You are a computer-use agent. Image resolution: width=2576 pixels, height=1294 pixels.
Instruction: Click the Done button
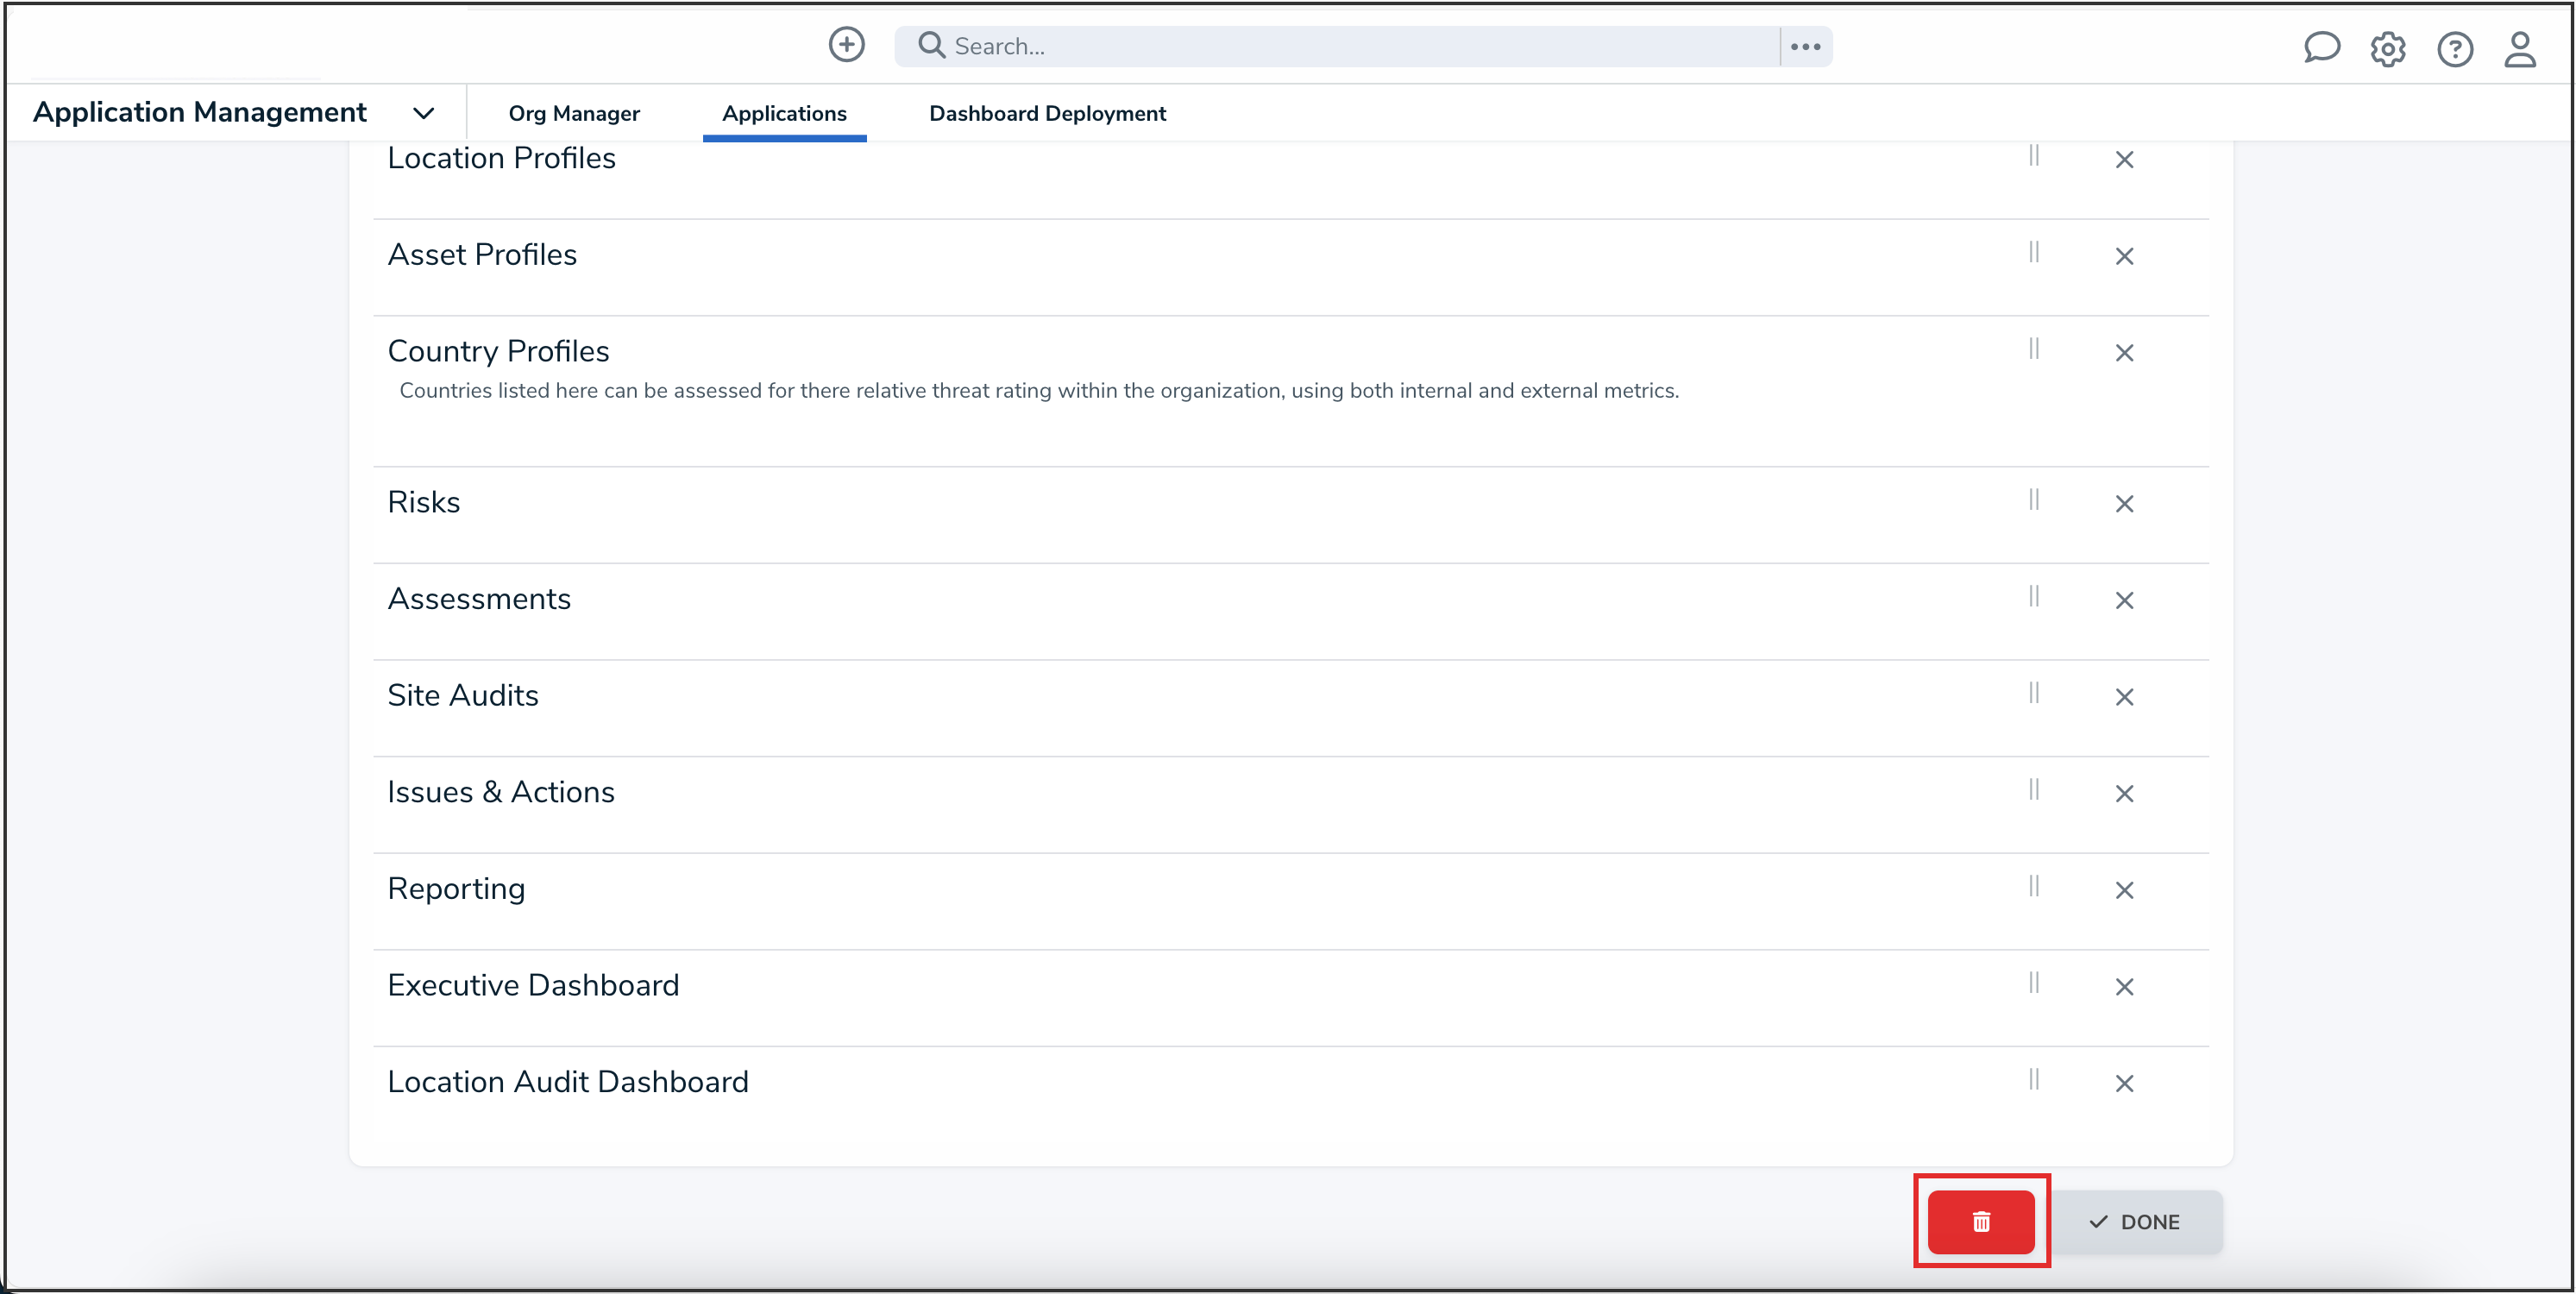point(2135,1221)
